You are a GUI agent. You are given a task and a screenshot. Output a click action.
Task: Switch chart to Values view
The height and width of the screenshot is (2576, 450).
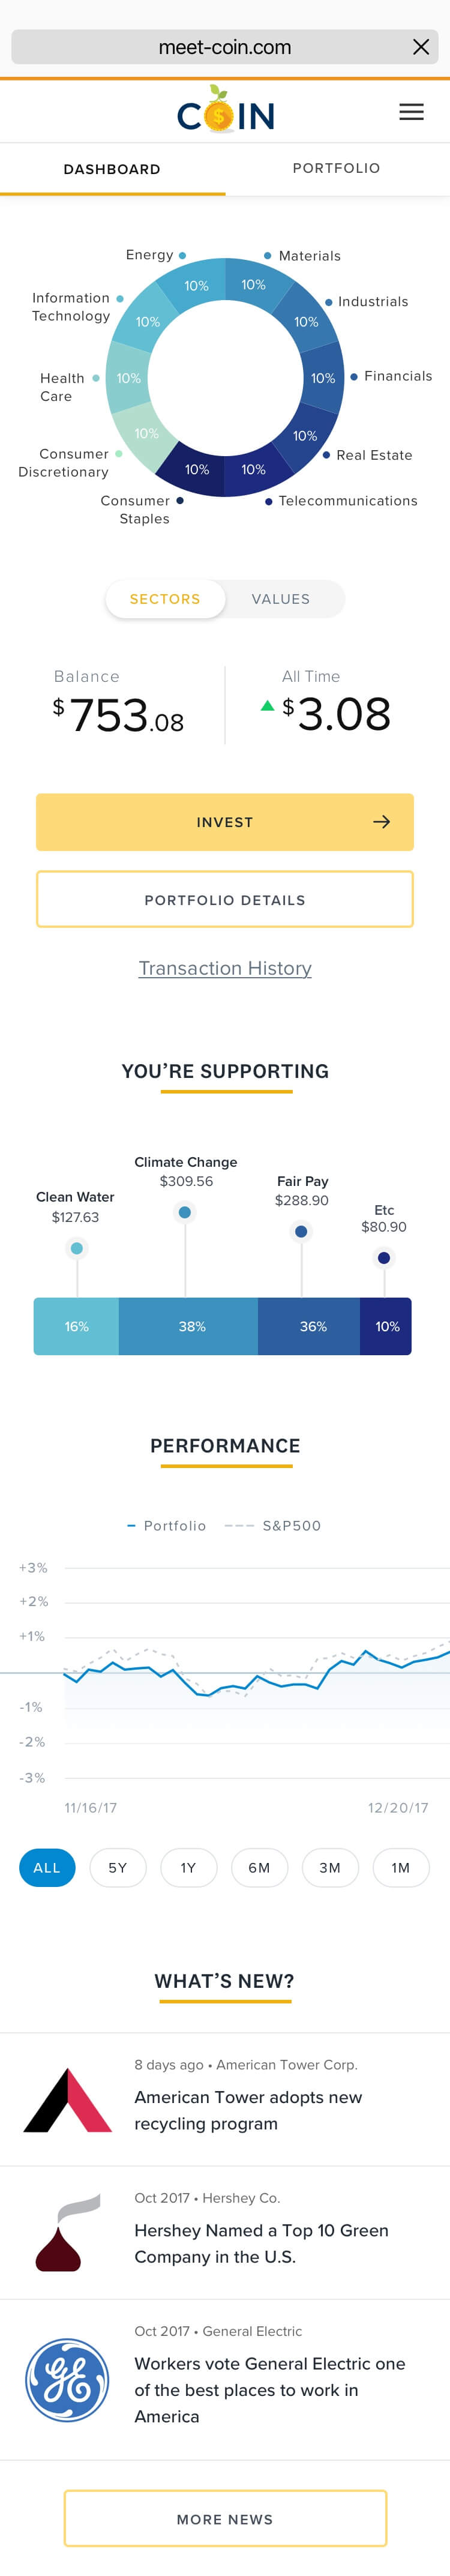pyautogui.click(x=281, y=599)
